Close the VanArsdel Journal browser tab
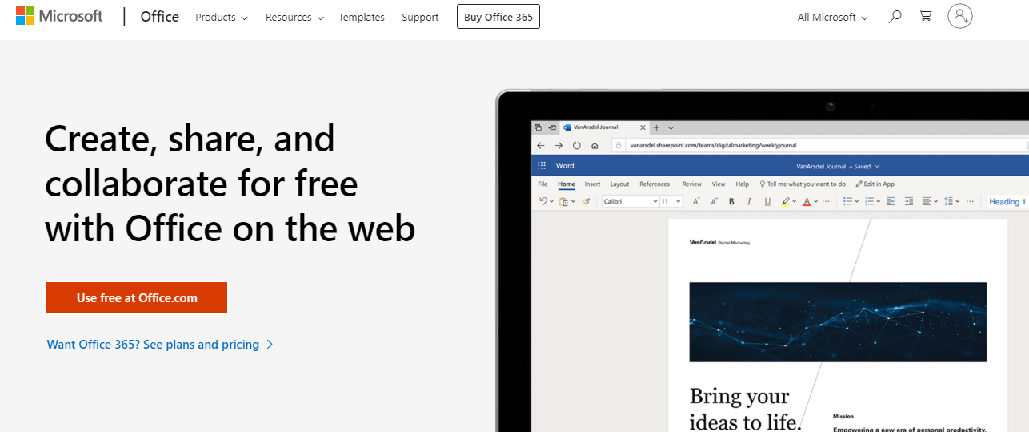The width and height of the screenshot is (1029, 432). (642, 127)
